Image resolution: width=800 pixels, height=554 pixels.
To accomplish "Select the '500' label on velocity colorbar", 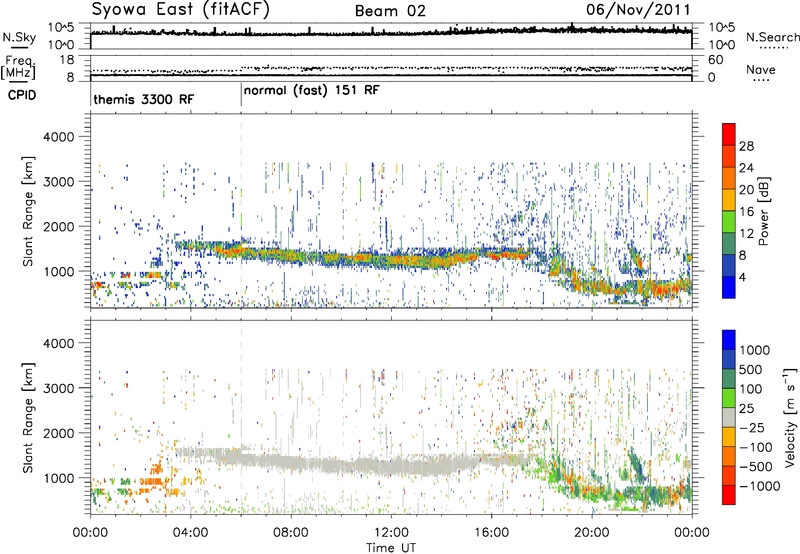I will click(x=750, y=370).
